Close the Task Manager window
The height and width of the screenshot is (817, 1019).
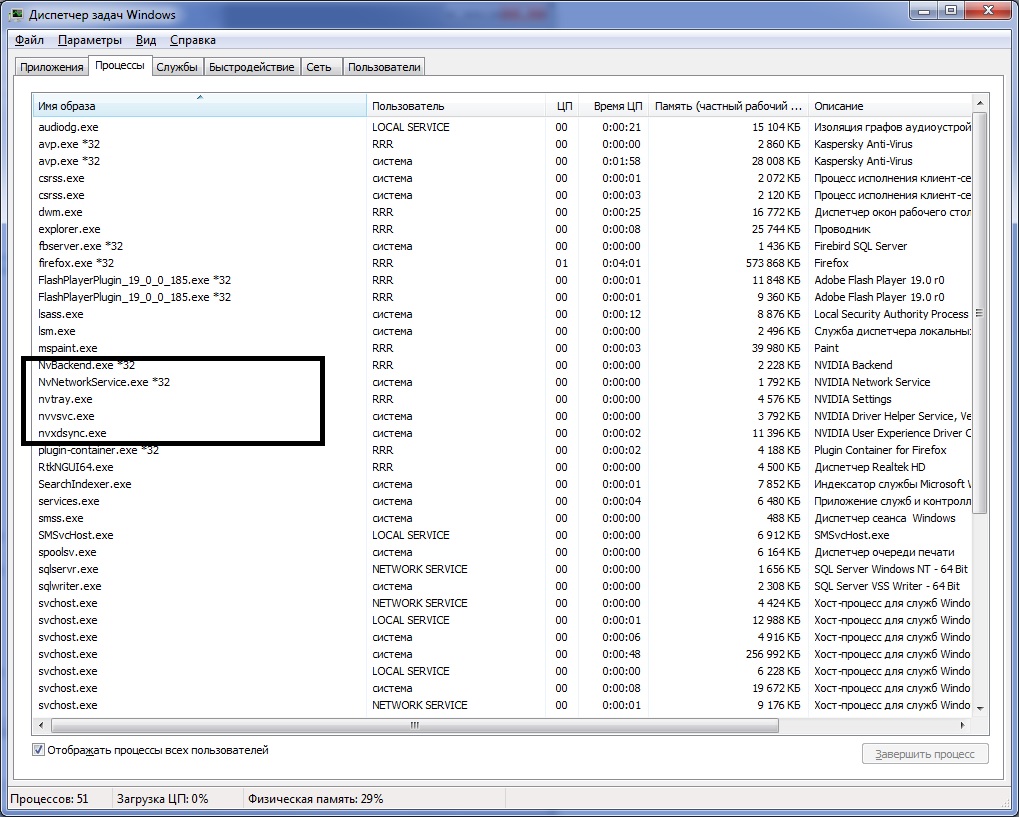(x=989, y=10)
